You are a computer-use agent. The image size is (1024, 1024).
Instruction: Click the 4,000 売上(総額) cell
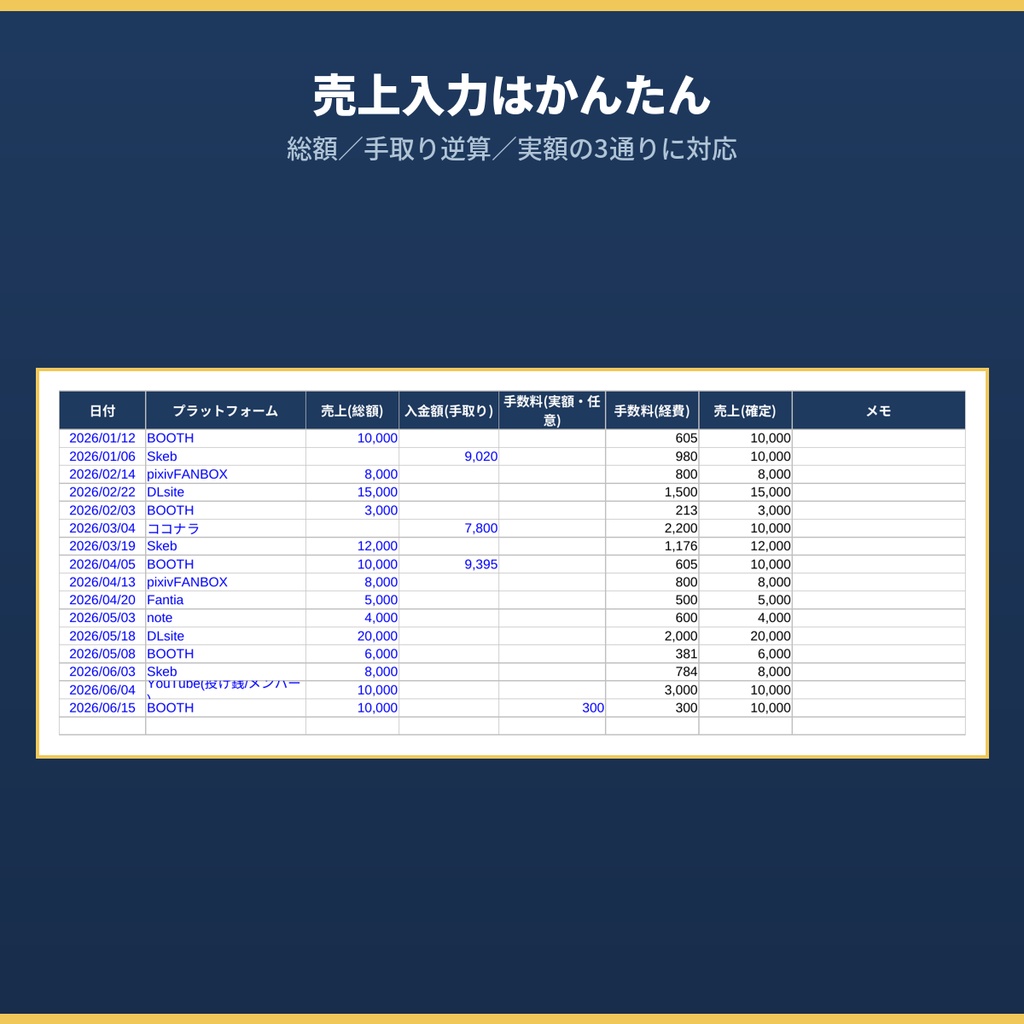pos(352,618)
